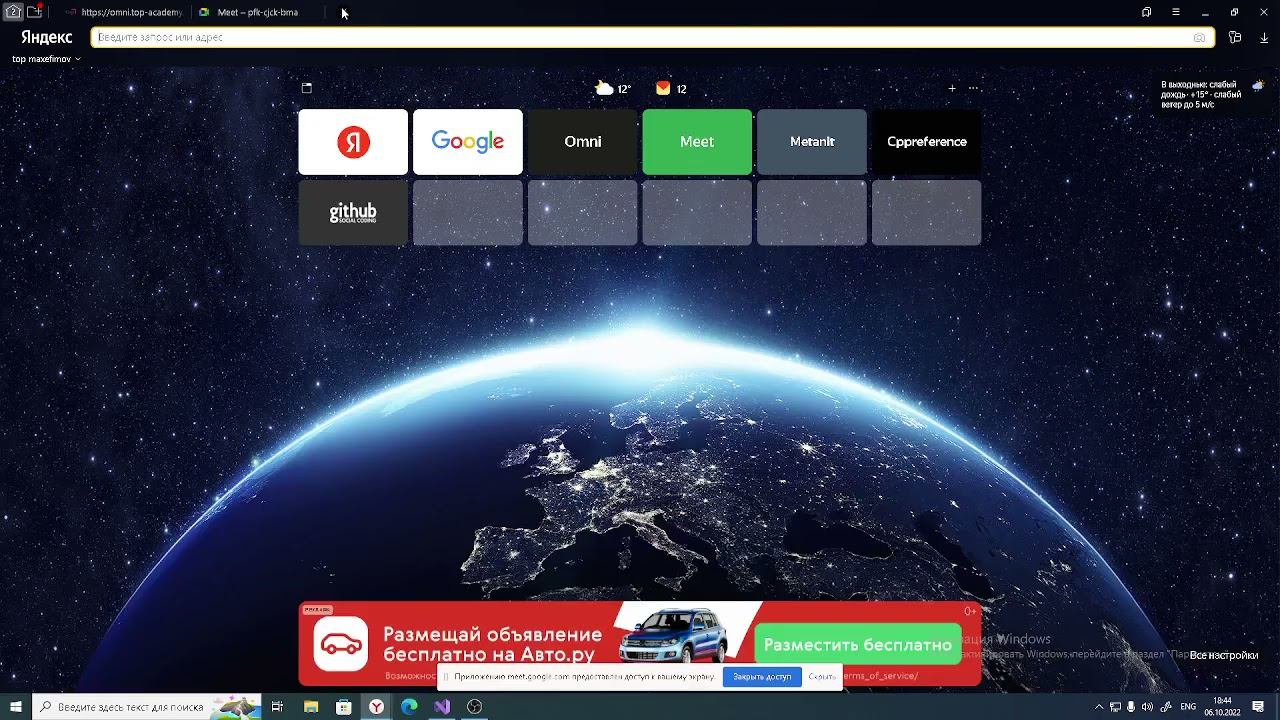This screenshot has width=1280, height=720.
Task: Click the Yandex Browser taskbar icon
Action: (x=377, y=707)
